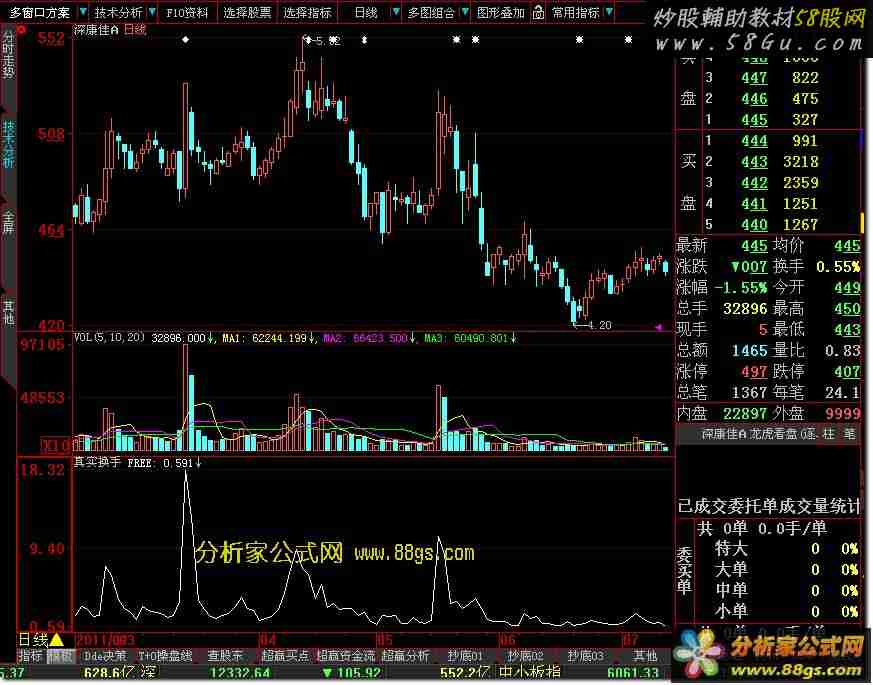Viewport: 873px width, 685px height.
Task: Click the 图形叠加 toolbar button
Action: pyautogui.click(x=501, y=12)
